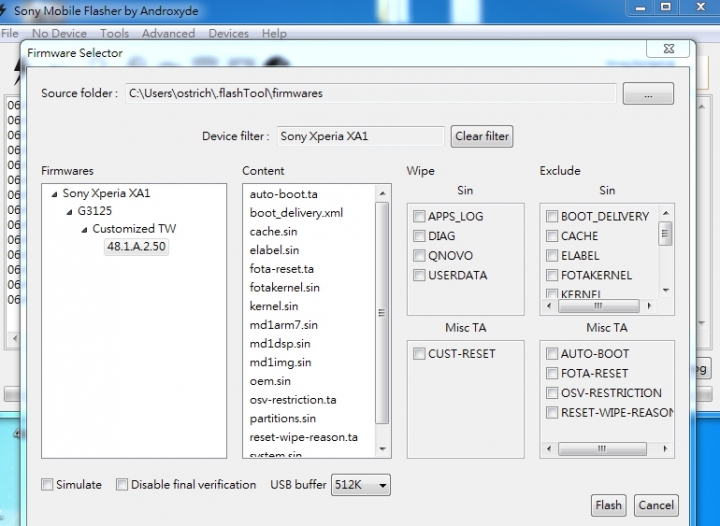Select oem.sin in Content list
The height and width of the screenshot is (526, 720).
point(270,381)
